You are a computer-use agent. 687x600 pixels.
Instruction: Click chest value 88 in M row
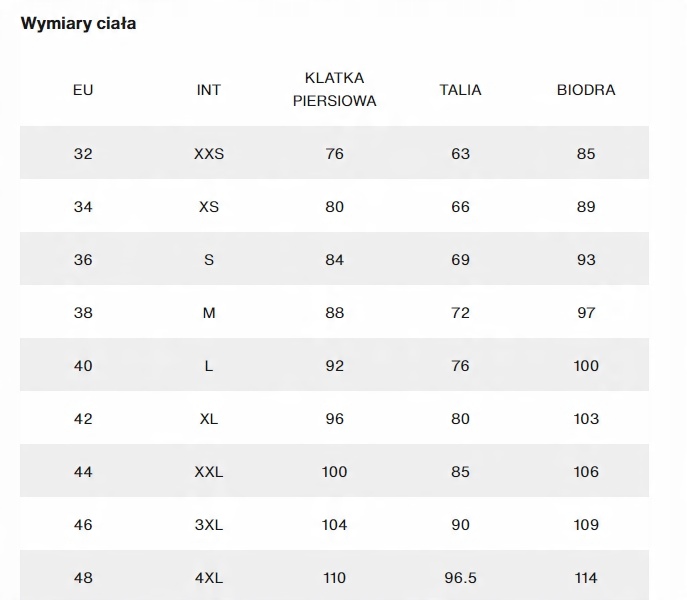coord(334,313)
